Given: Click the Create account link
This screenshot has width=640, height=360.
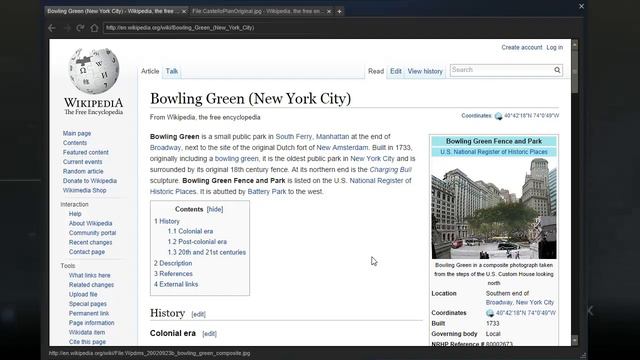Looking at the screenshot, I should click(x=522, y=47).
